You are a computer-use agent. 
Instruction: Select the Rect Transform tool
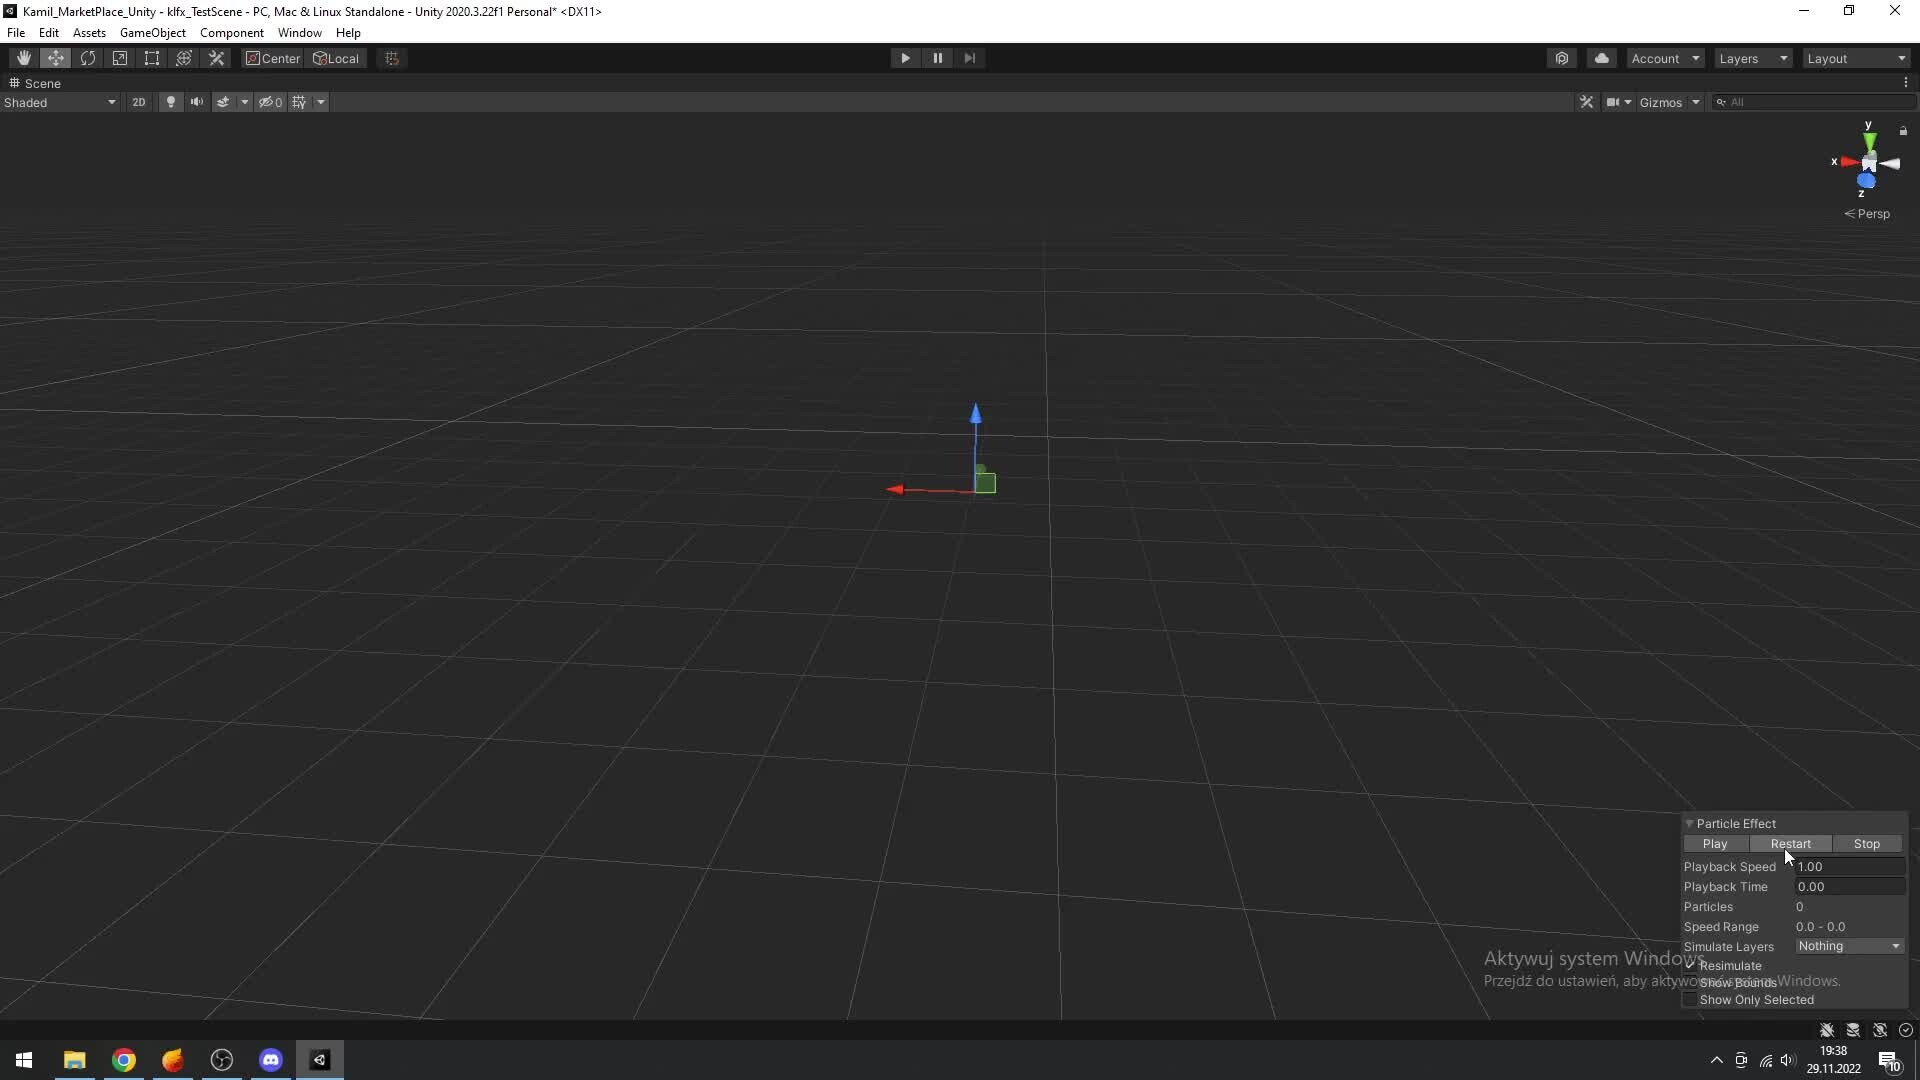152,58
